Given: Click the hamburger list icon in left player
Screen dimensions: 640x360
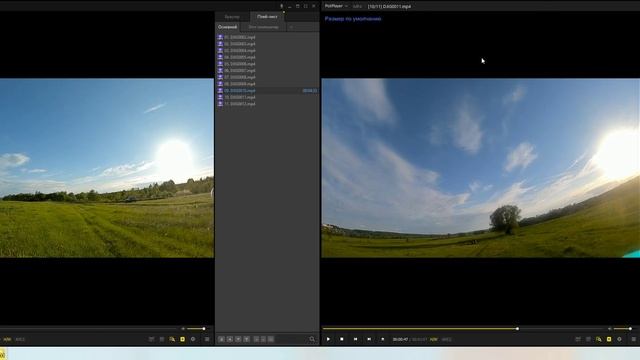Looking at the screenshot, I should point(207,339).
